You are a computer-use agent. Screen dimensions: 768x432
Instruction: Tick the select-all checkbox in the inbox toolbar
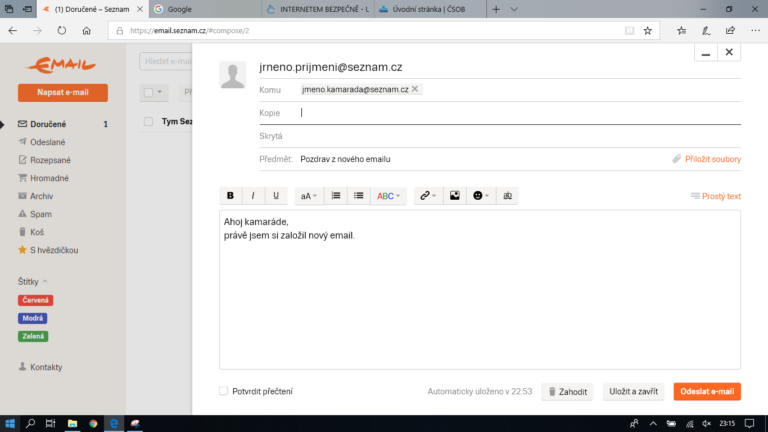(x=149, y=93)
